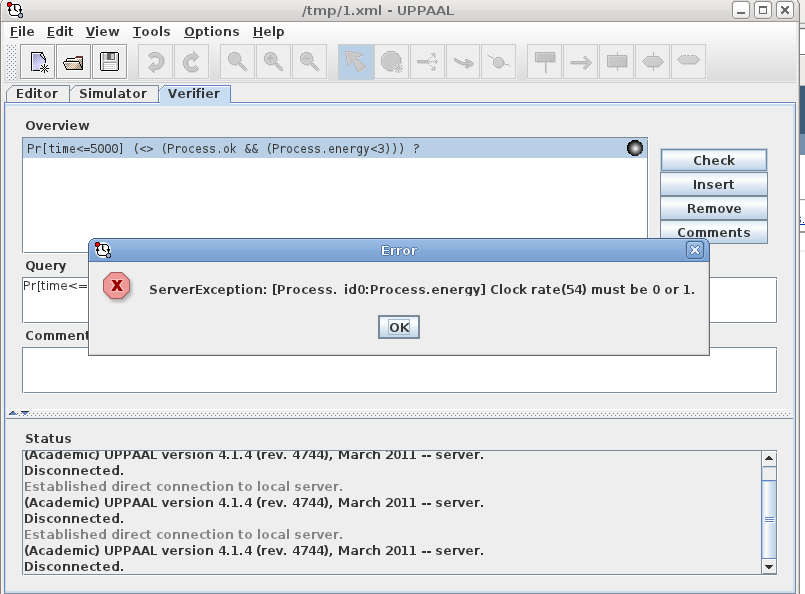Click the Insert button
Screen dimensions: 805x594
(x=714, y=184)
